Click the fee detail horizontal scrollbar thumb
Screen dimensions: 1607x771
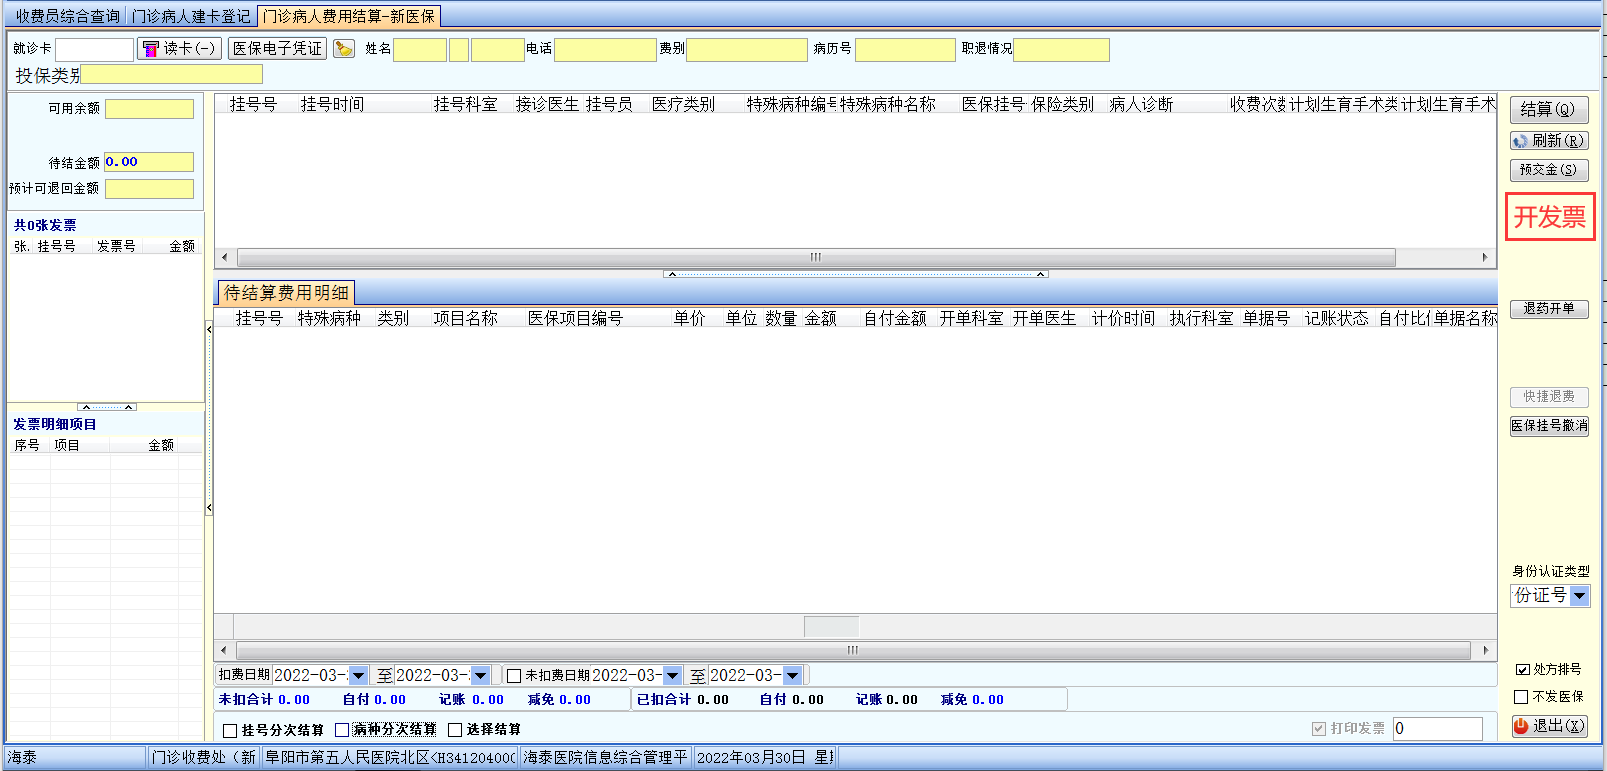853,650
